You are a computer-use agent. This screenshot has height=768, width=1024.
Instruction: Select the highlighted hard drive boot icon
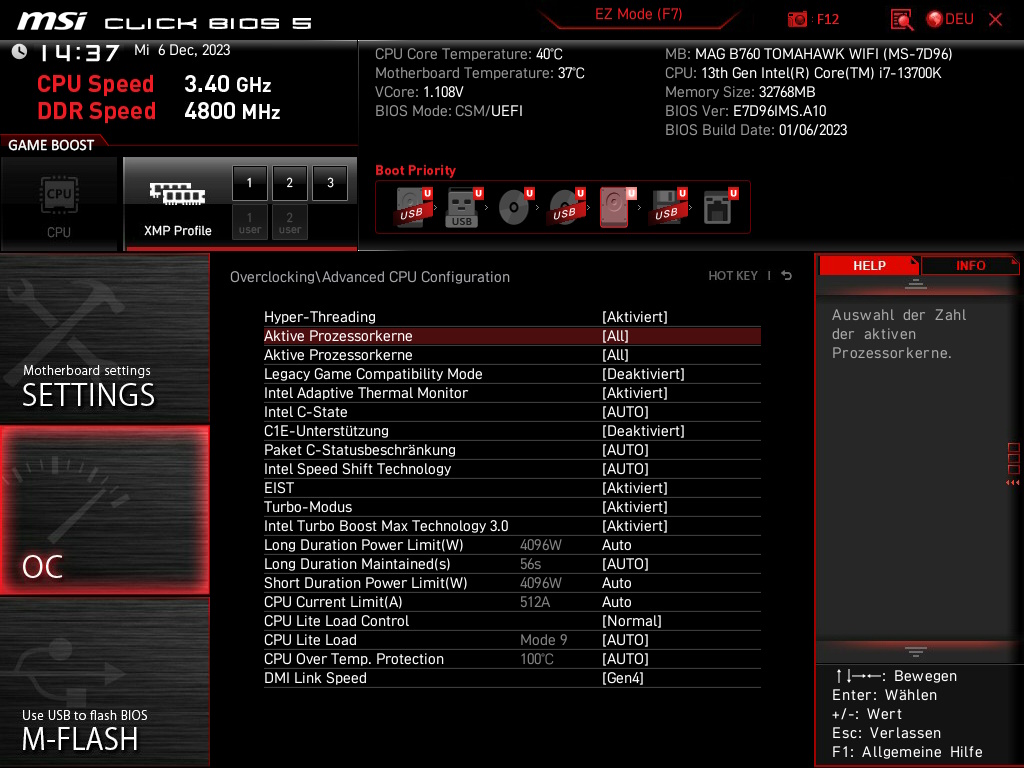point(617,207)
